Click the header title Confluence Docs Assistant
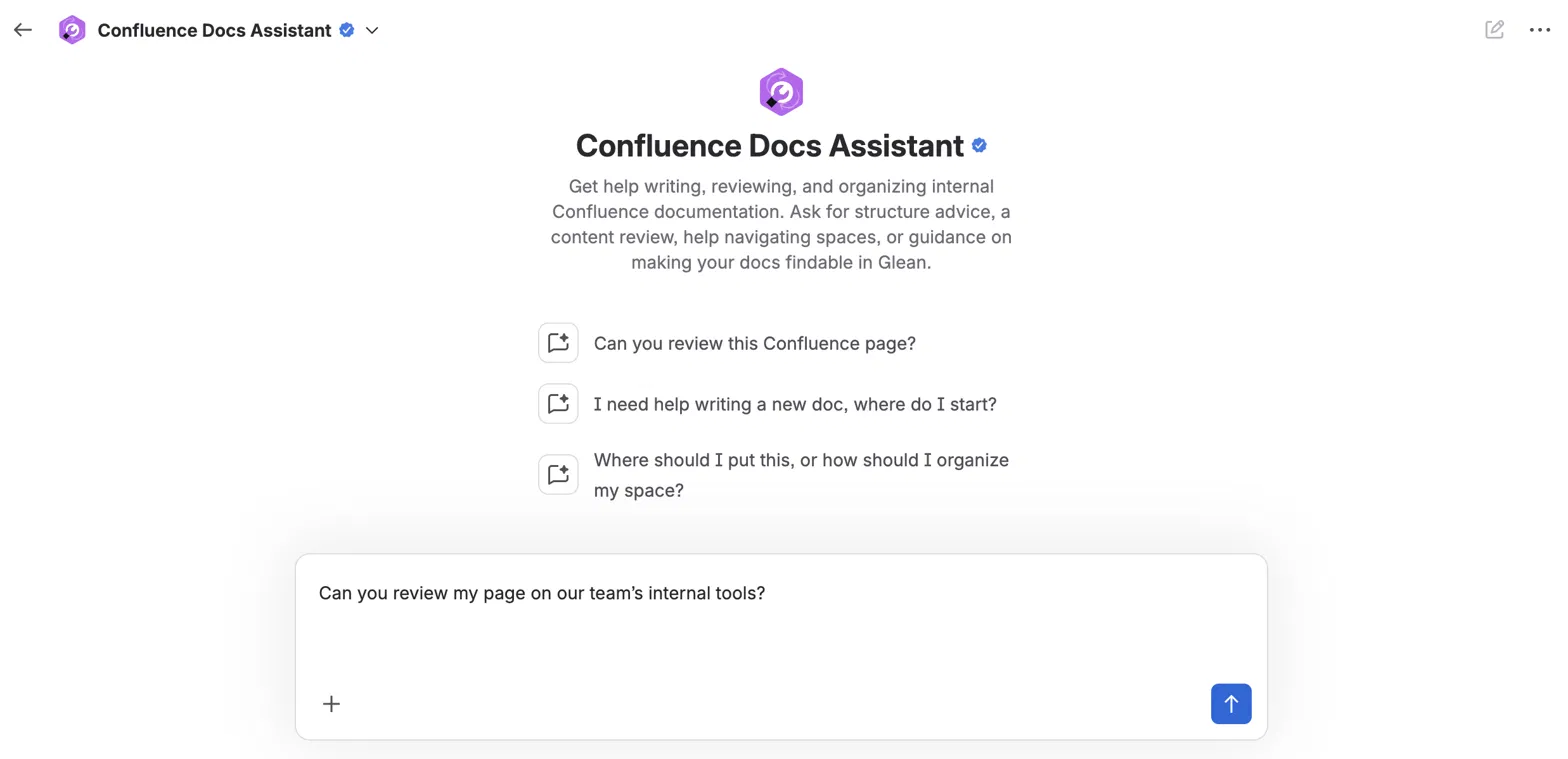The height and width of the screenshot is (759, 1568). pyautogui.click(x=214, y=30)
